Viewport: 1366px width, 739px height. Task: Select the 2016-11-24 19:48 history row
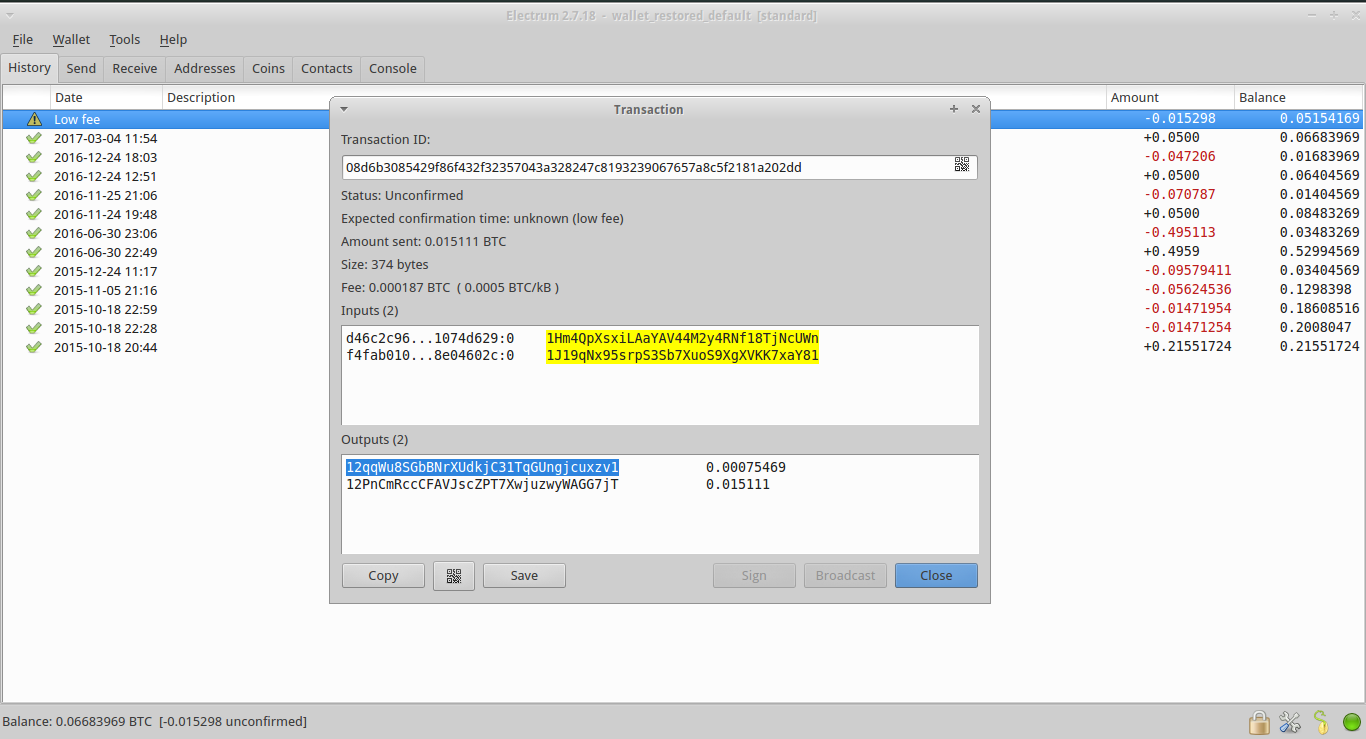click(683, 214)
